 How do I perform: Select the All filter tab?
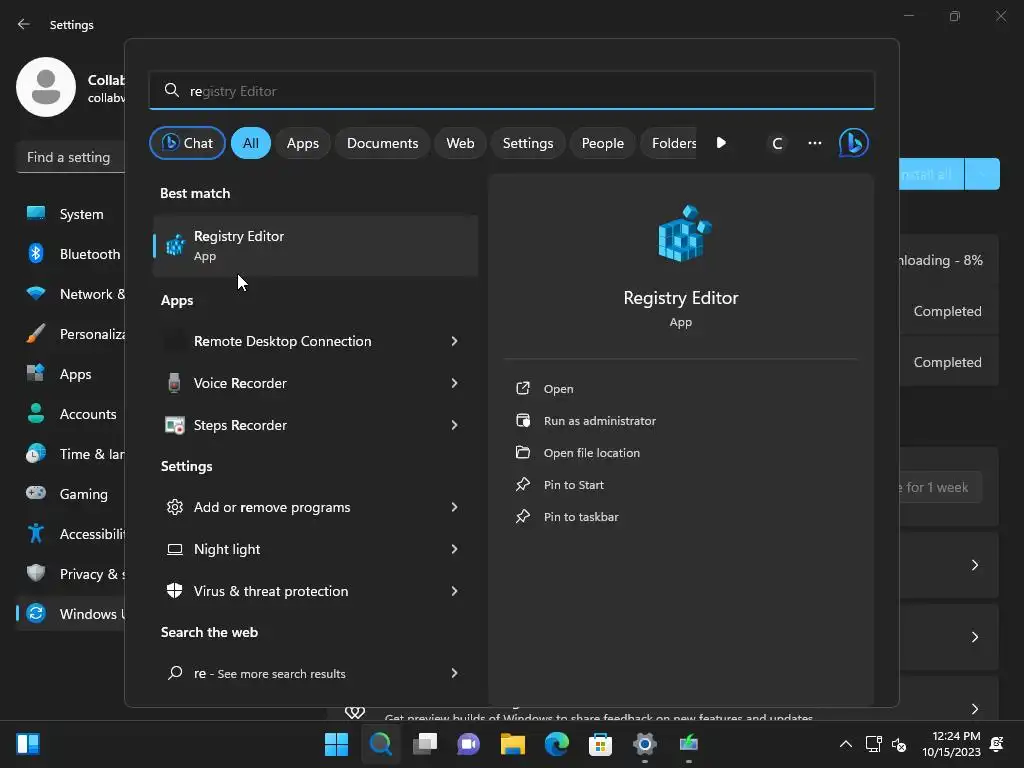(x=251, y=143)
